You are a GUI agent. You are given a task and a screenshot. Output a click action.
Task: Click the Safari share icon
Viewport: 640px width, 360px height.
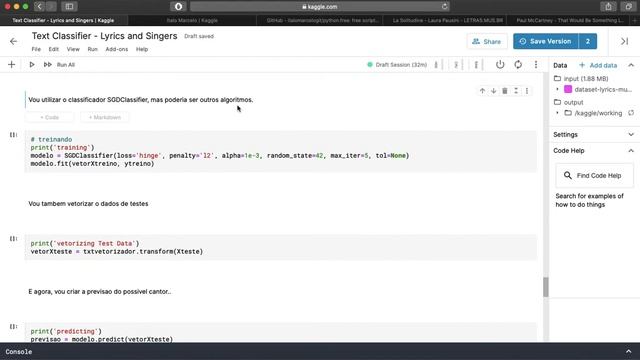[x=608, y=7]
